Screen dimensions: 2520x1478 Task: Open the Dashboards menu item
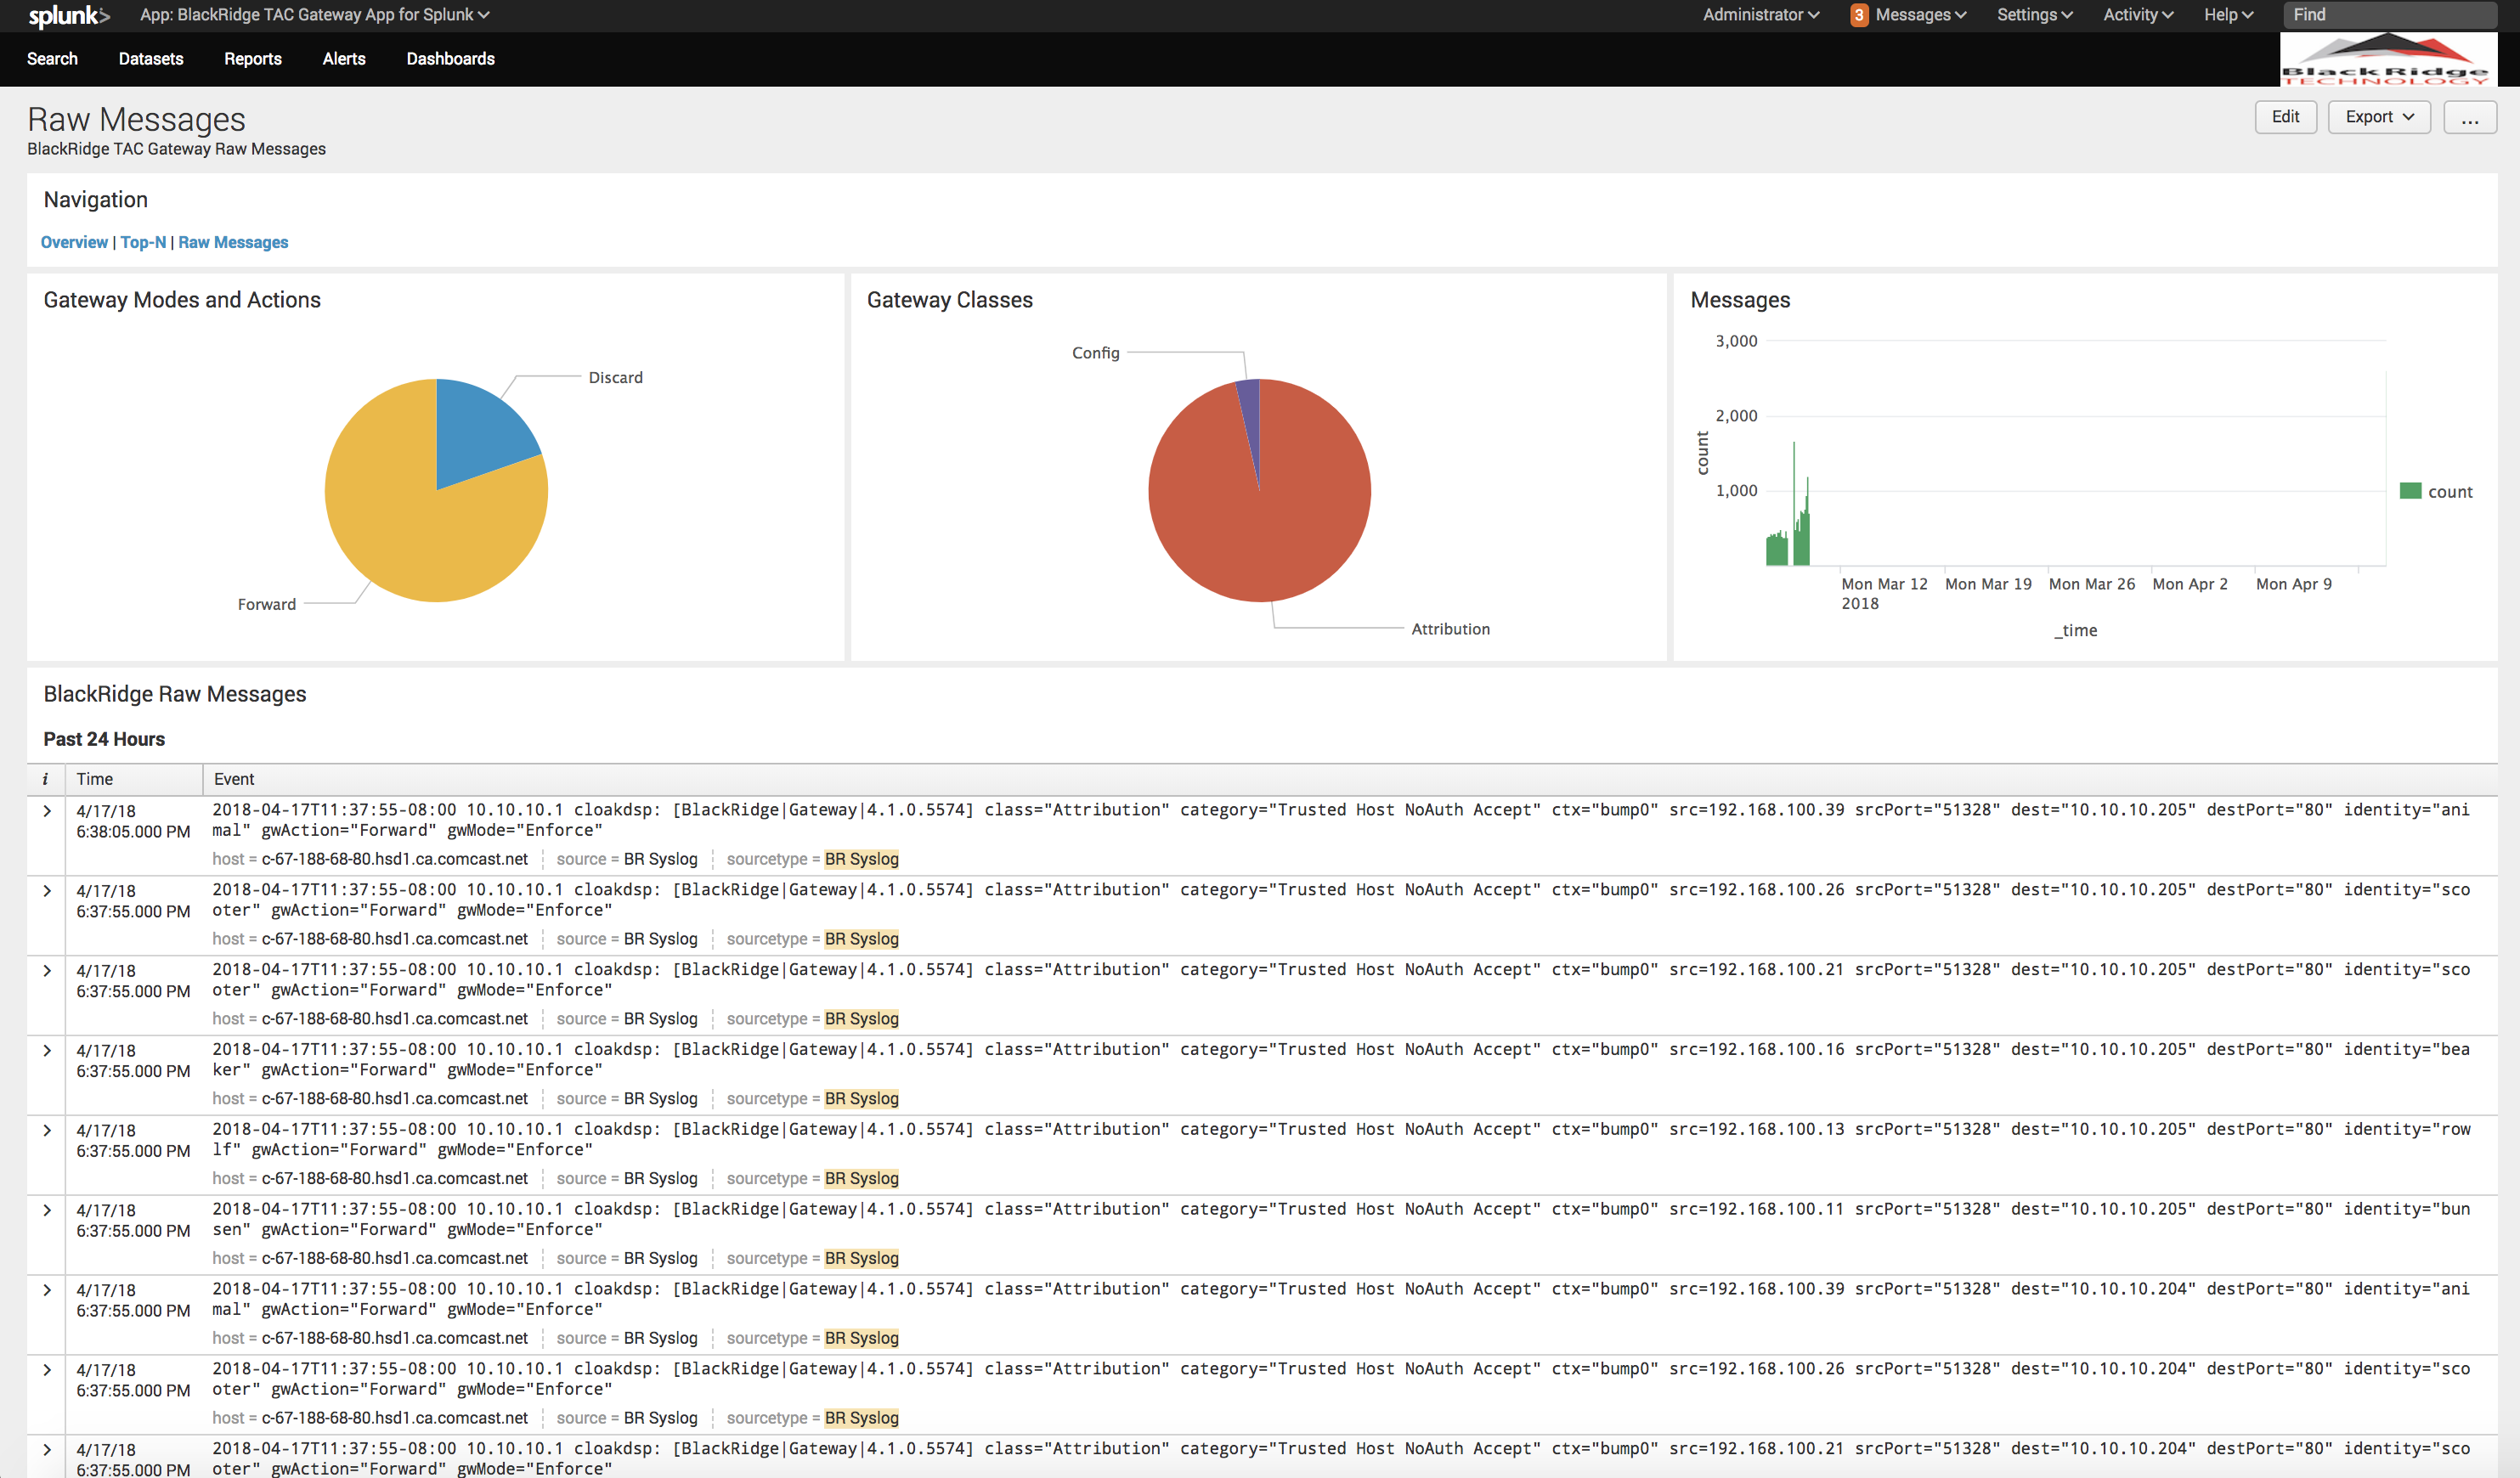click(x=450, y=59)
